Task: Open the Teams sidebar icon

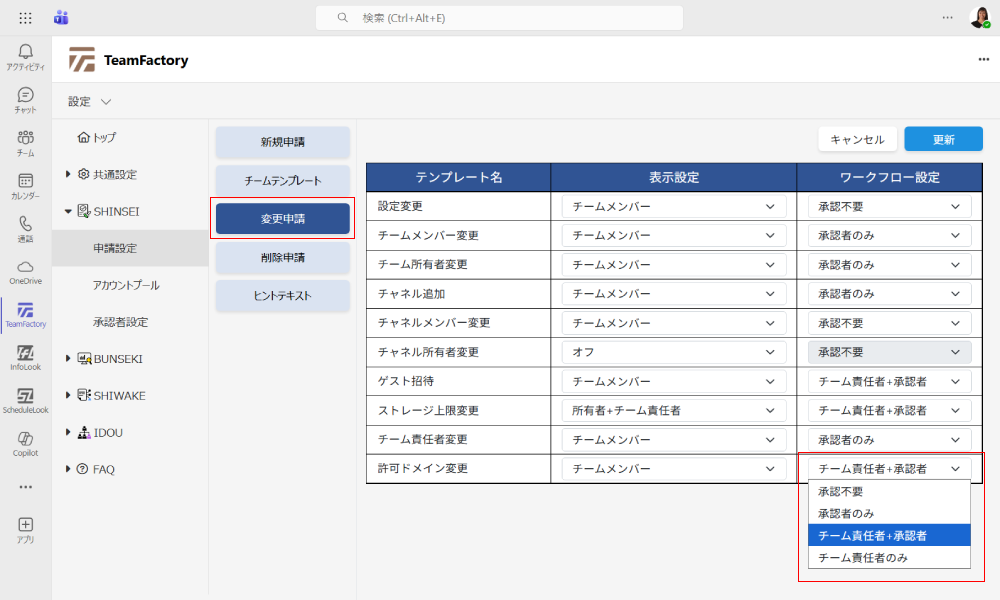Action: click(25, 142)
